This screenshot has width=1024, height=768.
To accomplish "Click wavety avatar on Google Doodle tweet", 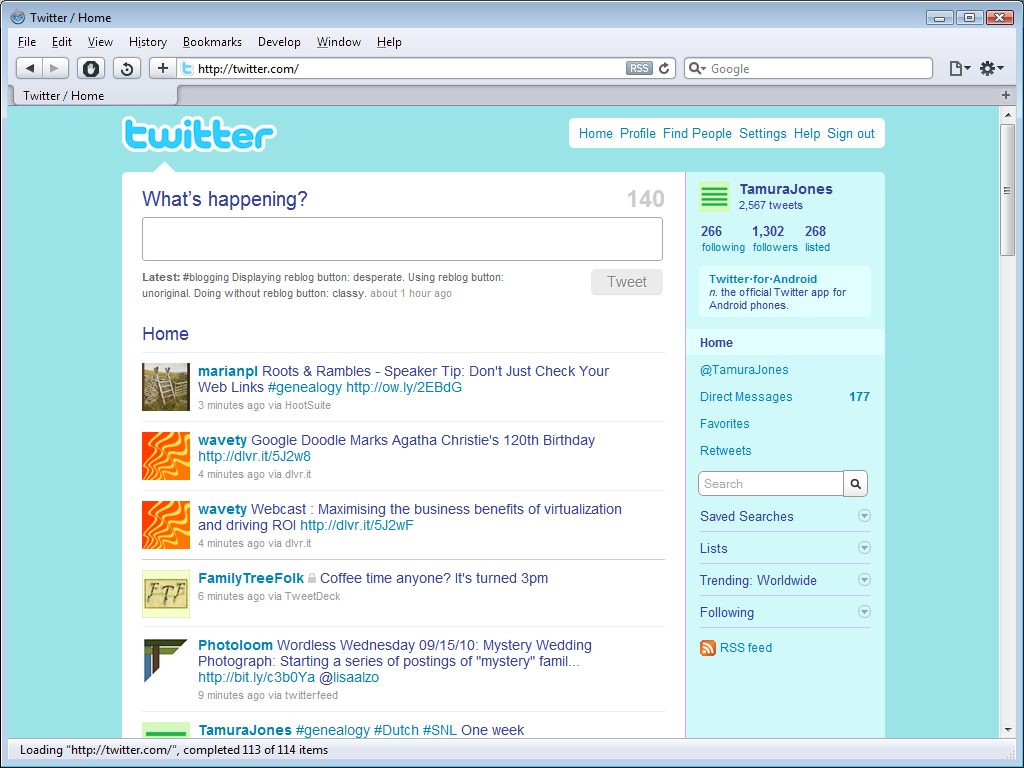I will tap(166, 456).
